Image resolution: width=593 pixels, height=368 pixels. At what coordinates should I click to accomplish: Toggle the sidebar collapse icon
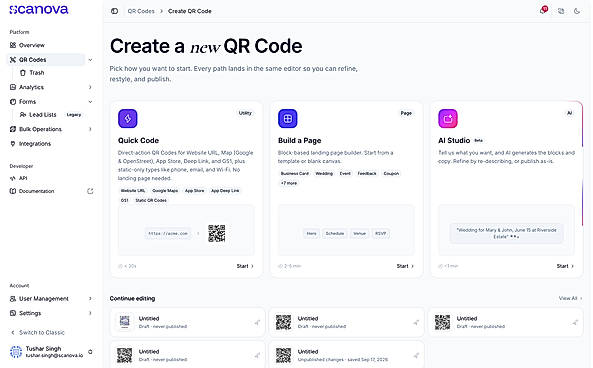(x=114, y=11)
